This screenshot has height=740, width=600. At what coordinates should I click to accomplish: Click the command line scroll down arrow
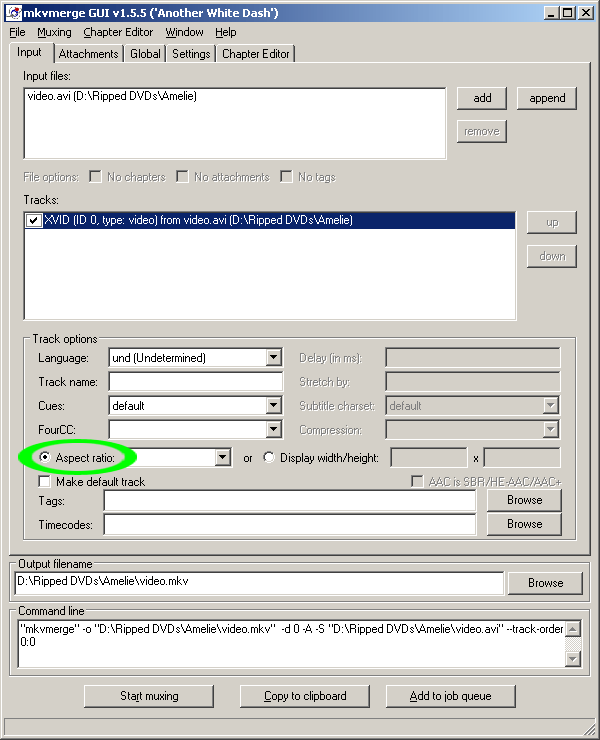pos(573,659)
